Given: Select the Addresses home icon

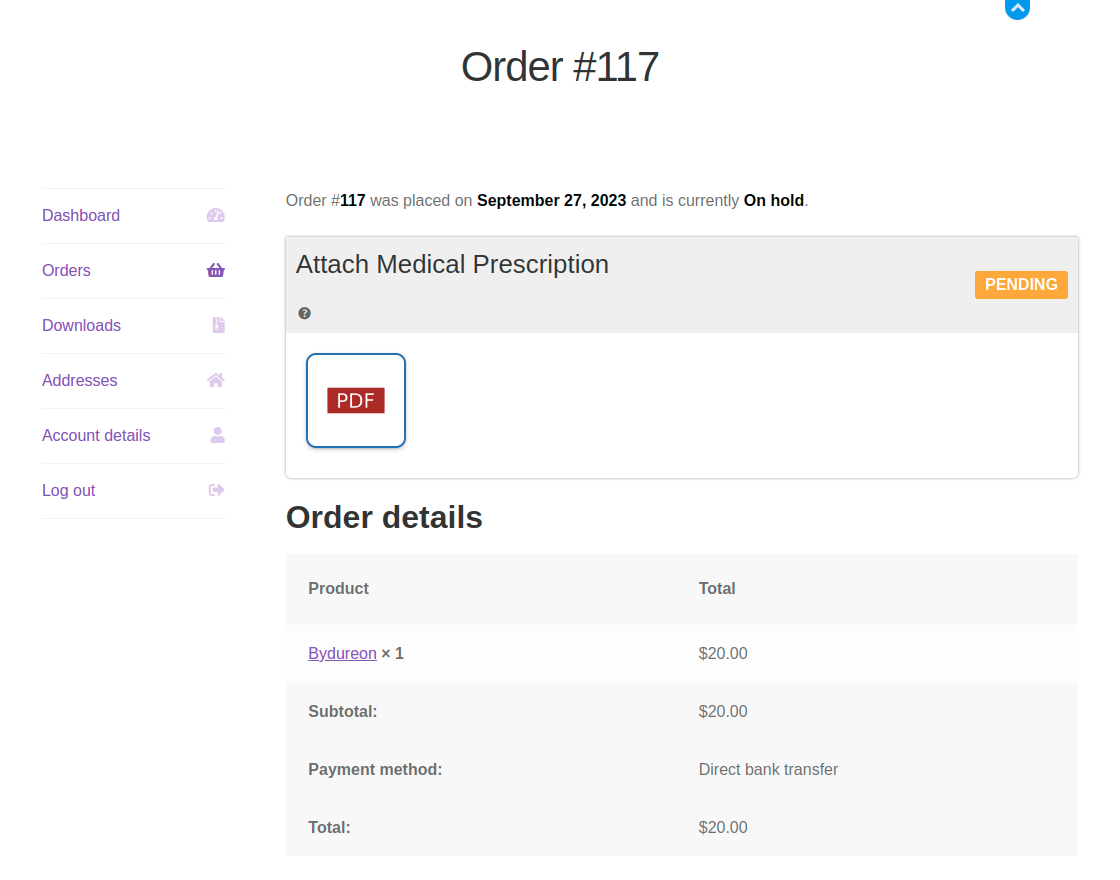Looking at the screenshot, I should 215,380.
